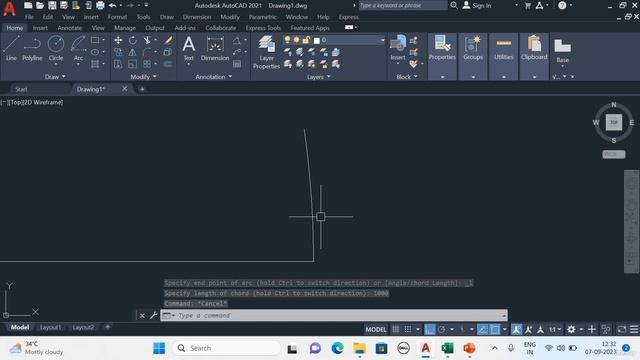Image resolution: width=640 pixels, height=360 pixels.
Task: Activate the Circle tool
Action: pyautogui.click(x=56, y=48)
